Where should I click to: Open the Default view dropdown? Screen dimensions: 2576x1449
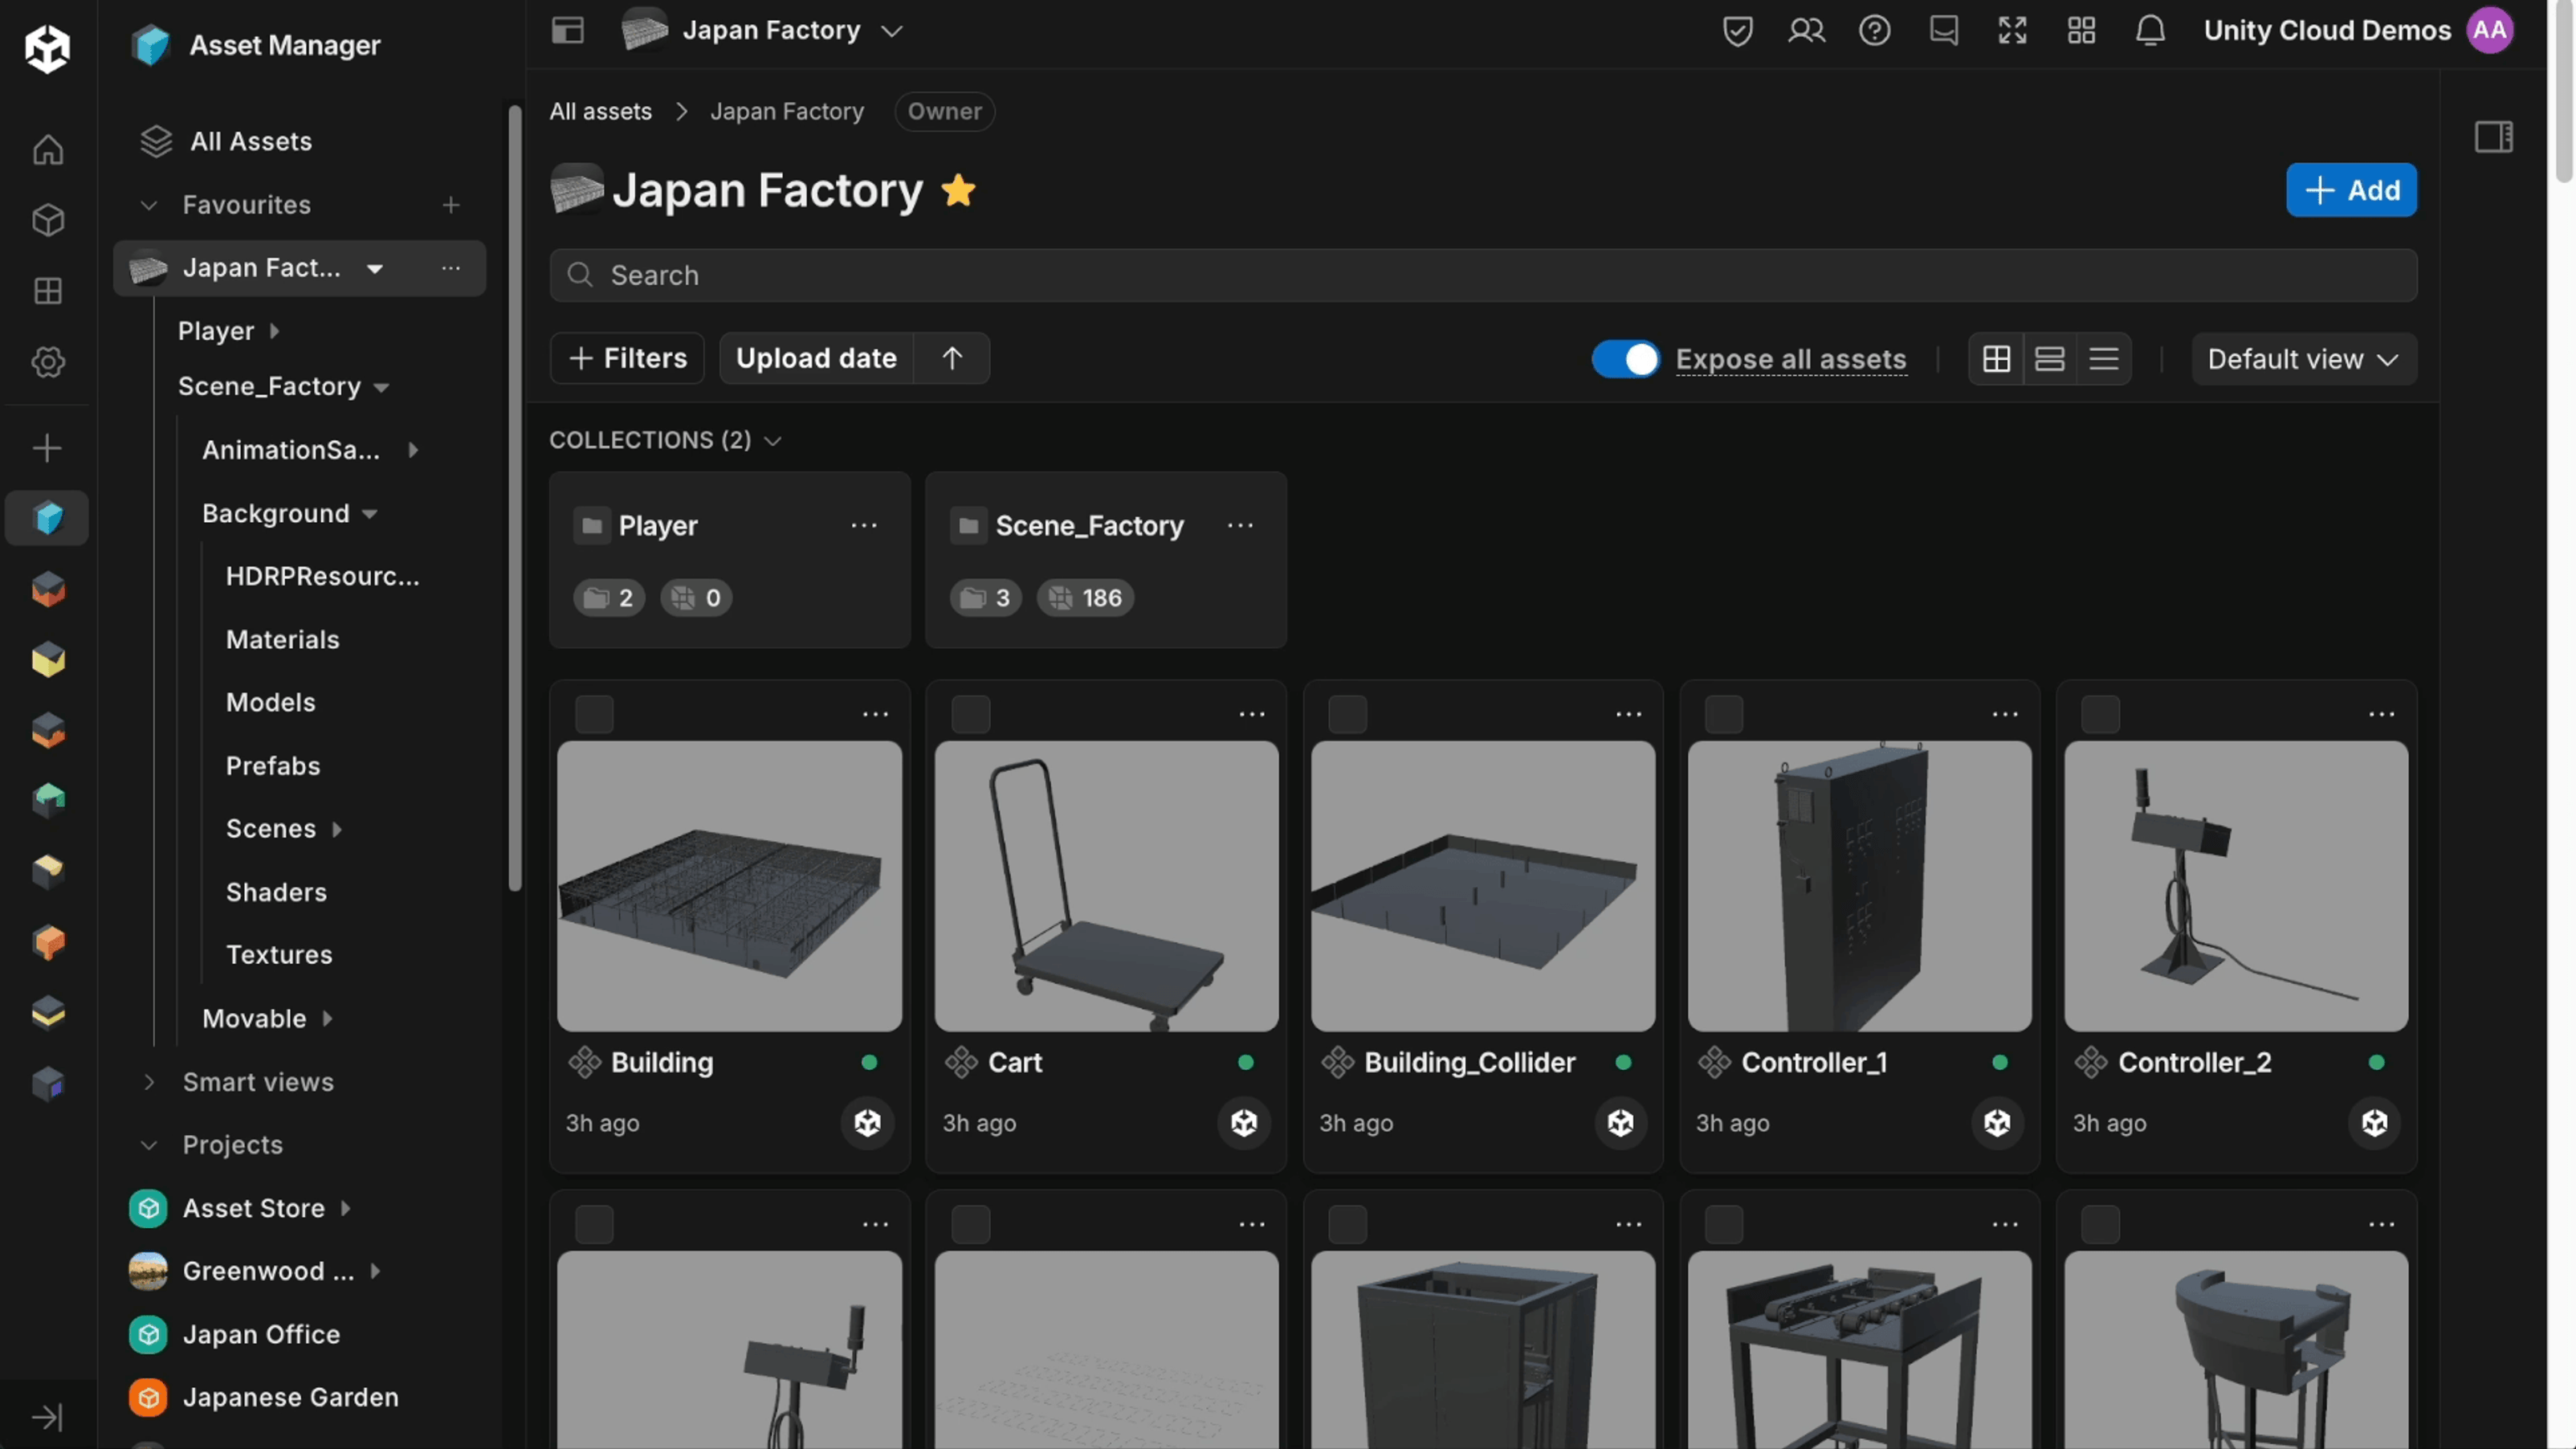pyautogui.click(x=2304, y=359)
